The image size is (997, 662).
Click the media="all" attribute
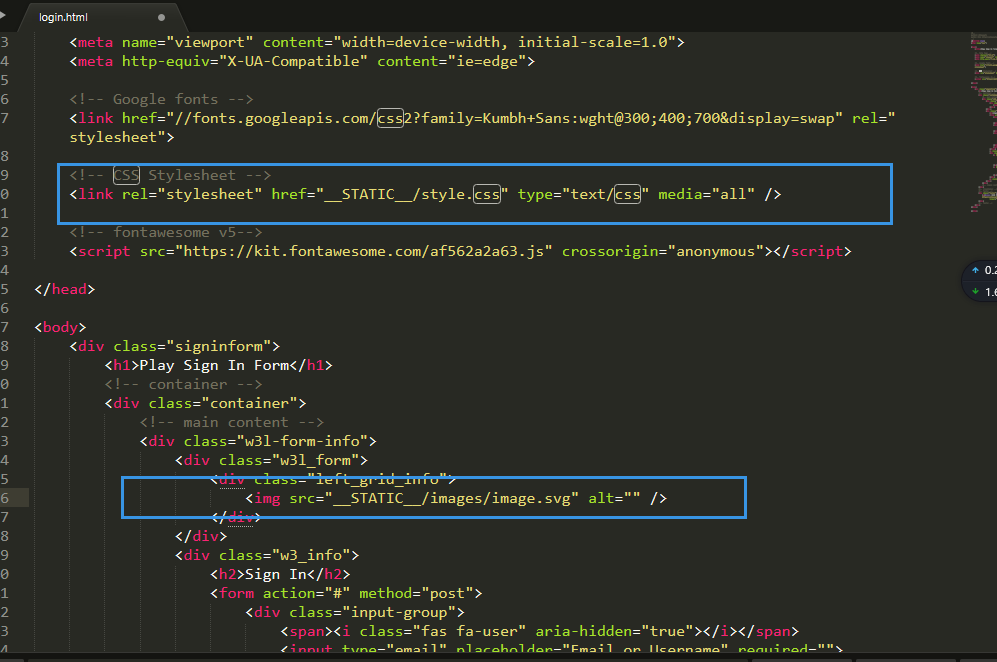(x=706, y=195)
